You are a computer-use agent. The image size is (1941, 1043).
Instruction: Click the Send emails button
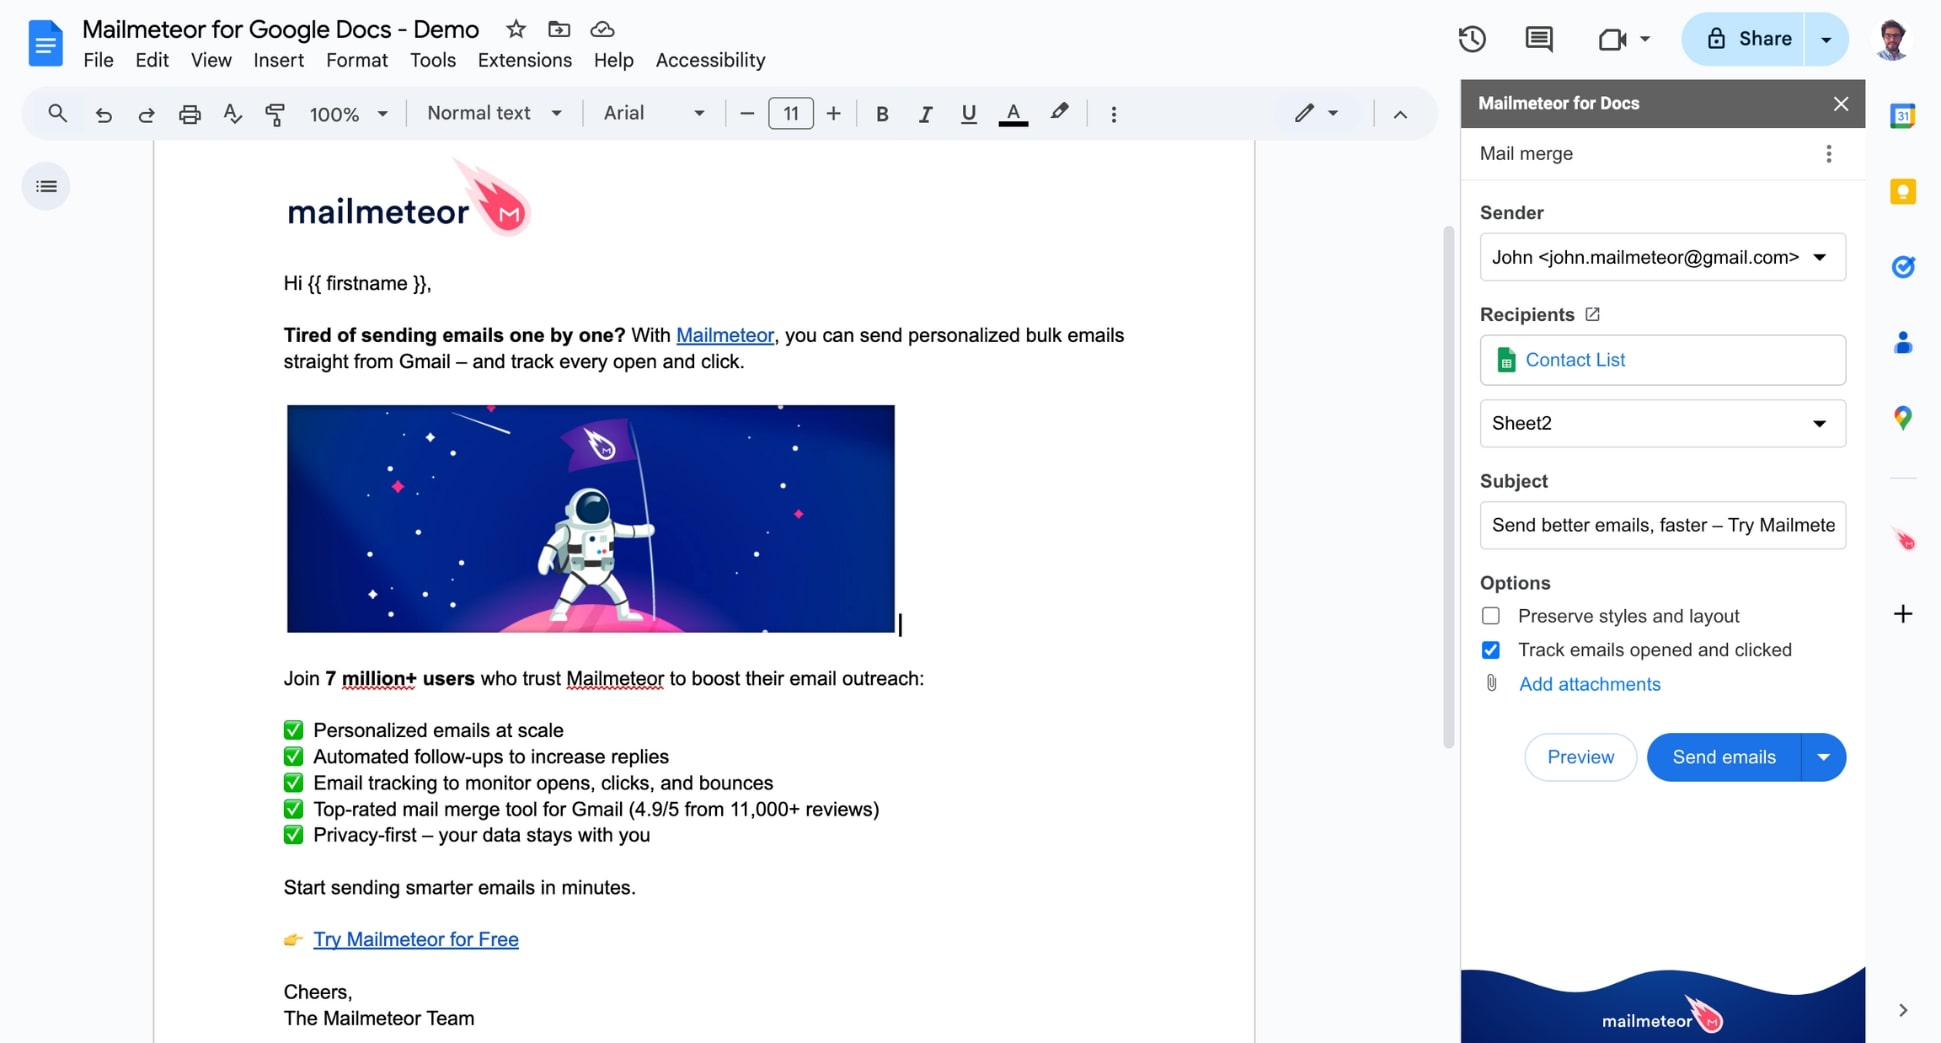[x=1724, y=757]
